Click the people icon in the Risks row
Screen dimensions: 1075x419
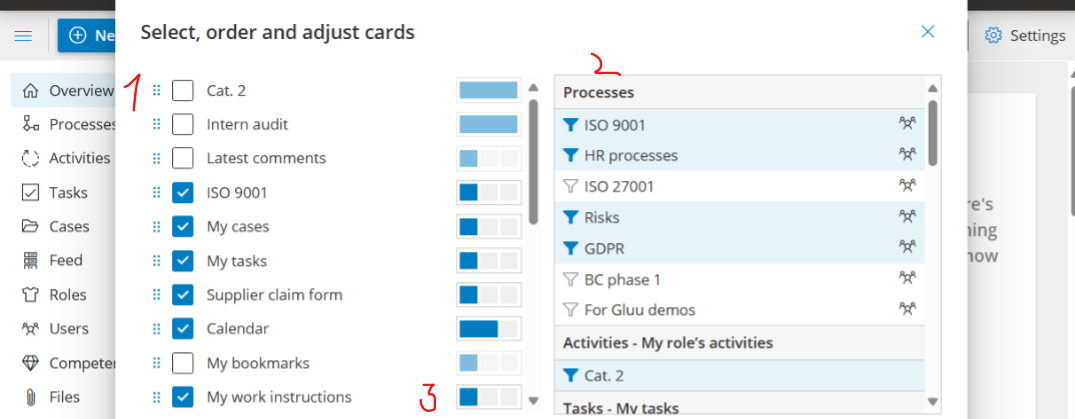(x=907, y=217)
